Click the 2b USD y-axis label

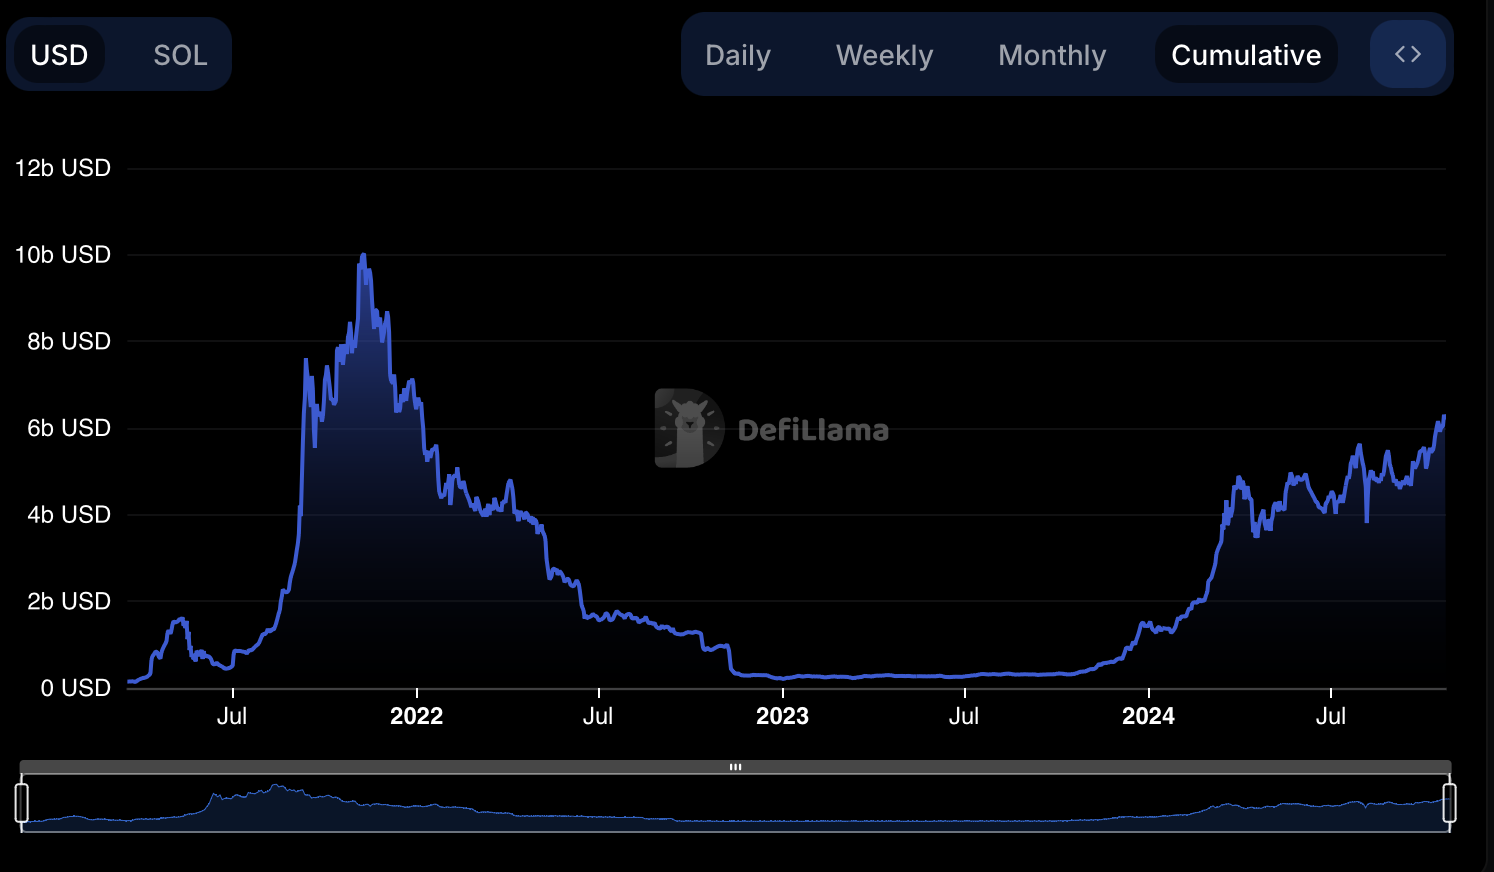[x=68, y=601]
